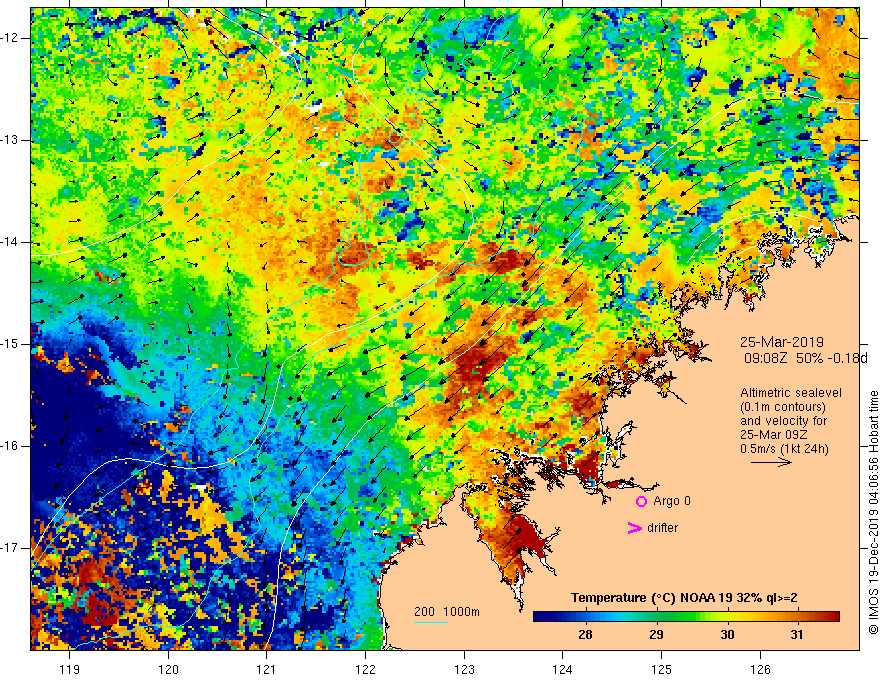Click the '09:08Z 50% -0.18d' text

805,358
